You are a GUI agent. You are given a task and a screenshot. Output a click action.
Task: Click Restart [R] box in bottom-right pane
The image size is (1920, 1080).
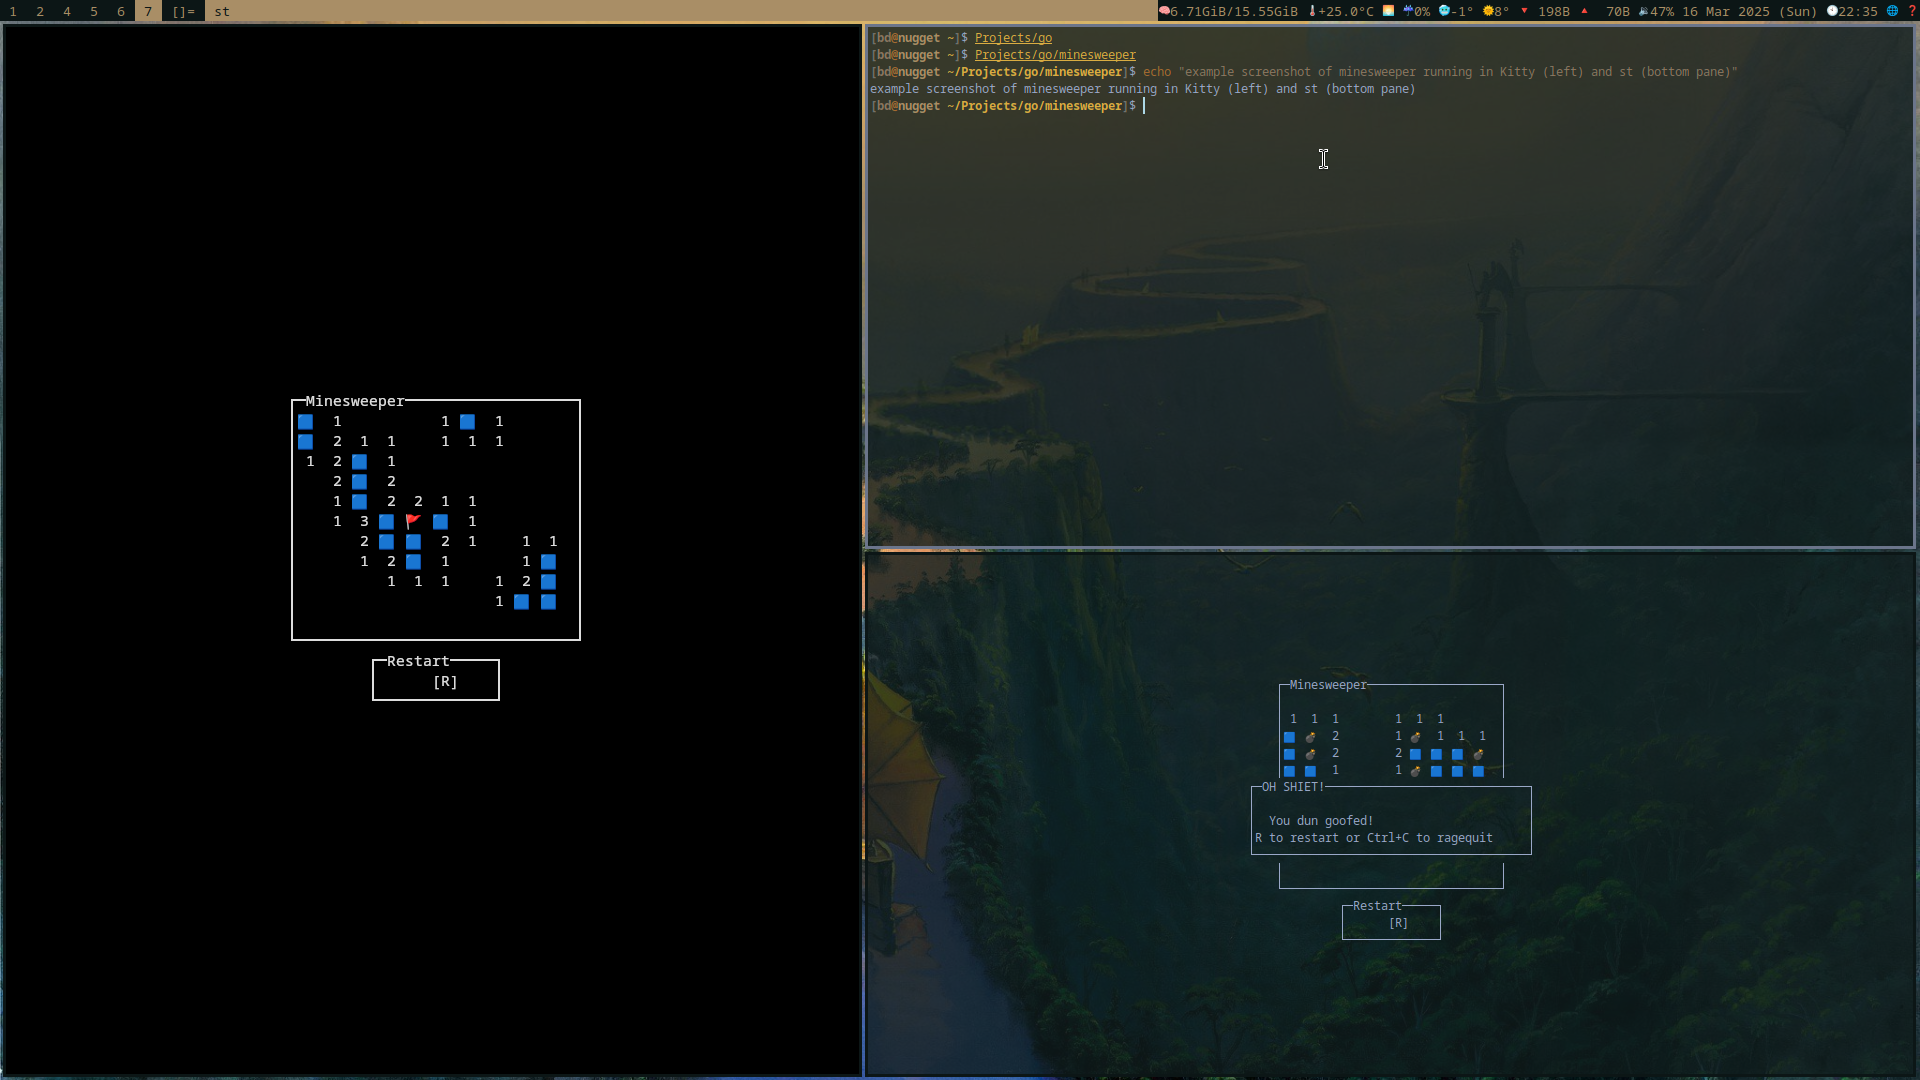(x=1391, y=922)
